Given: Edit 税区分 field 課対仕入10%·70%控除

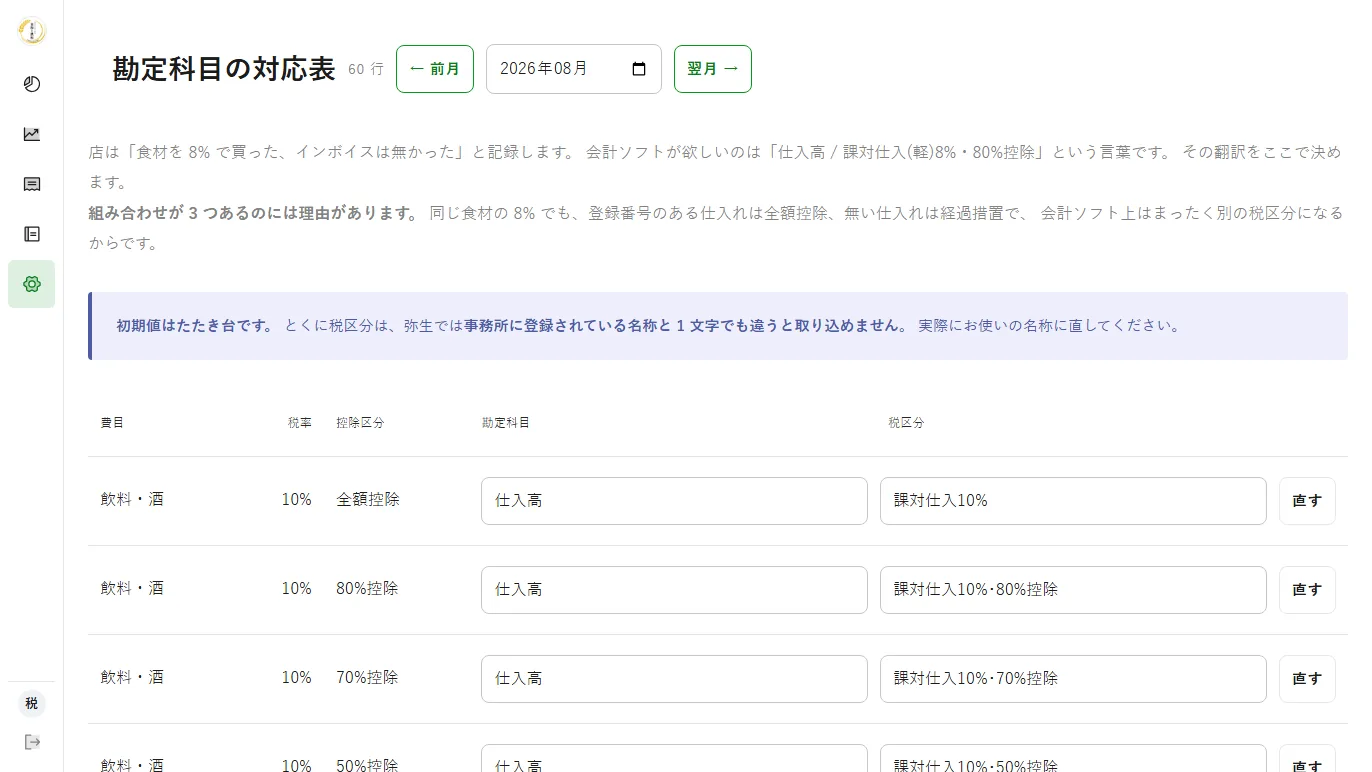Looking at the screenshot, I should pyautogui.click(x=1073, y=679).
